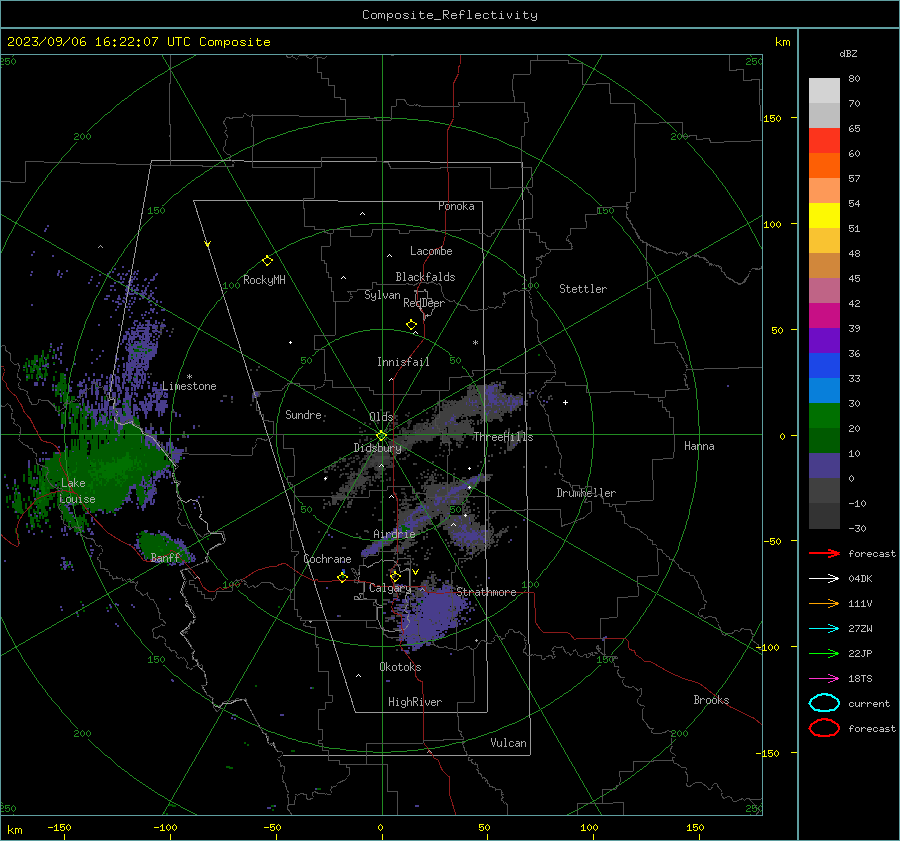Click the HighRiver label

tap(415, 702)
